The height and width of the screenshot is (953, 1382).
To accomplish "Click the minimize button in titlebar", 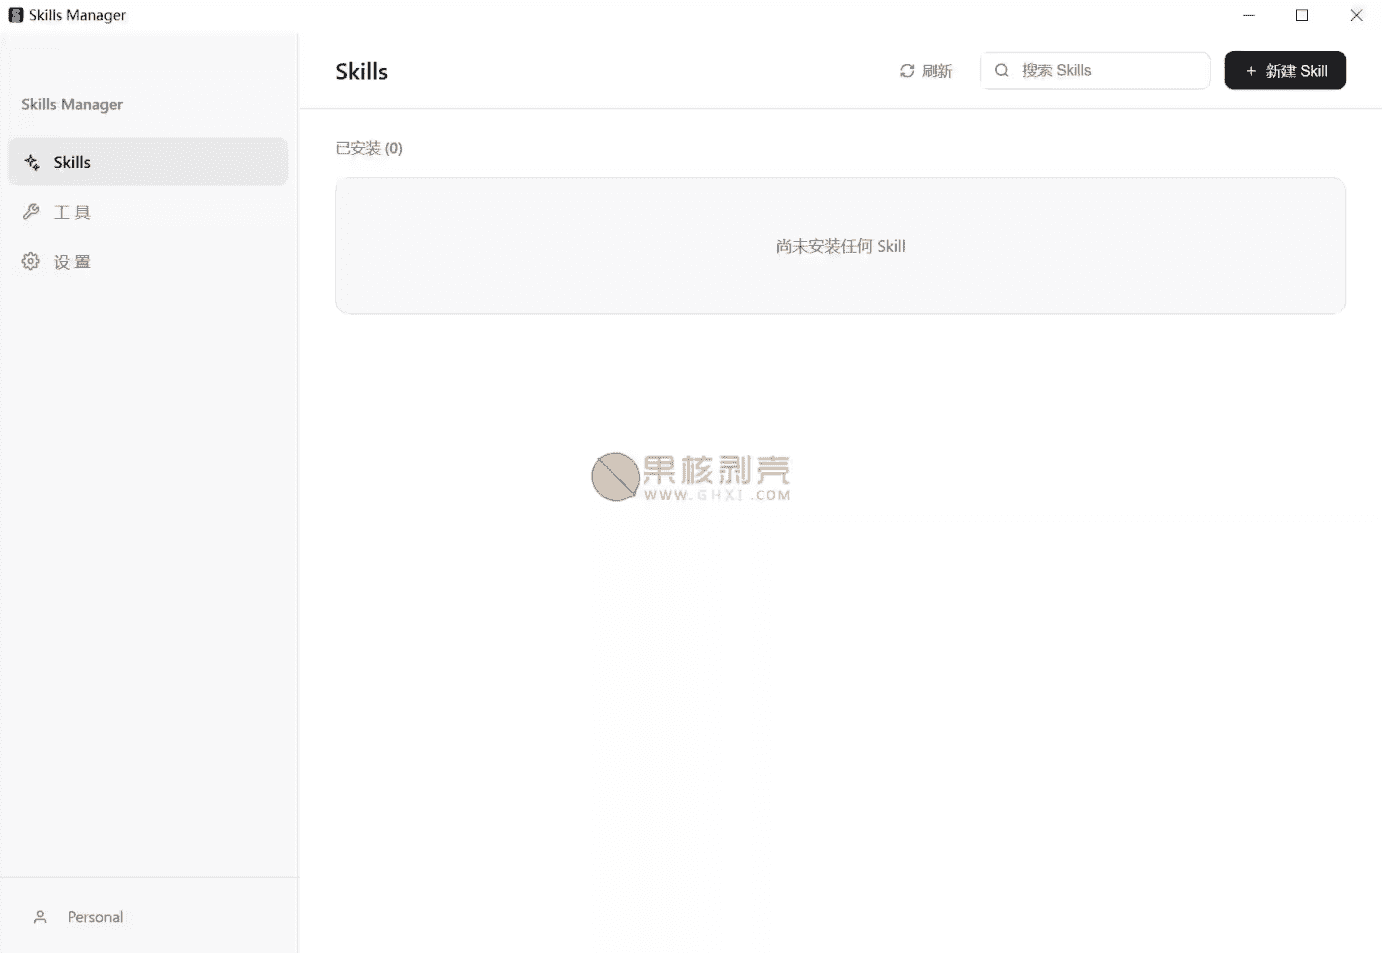I will pyautogui.click(x=1248, y=15).
